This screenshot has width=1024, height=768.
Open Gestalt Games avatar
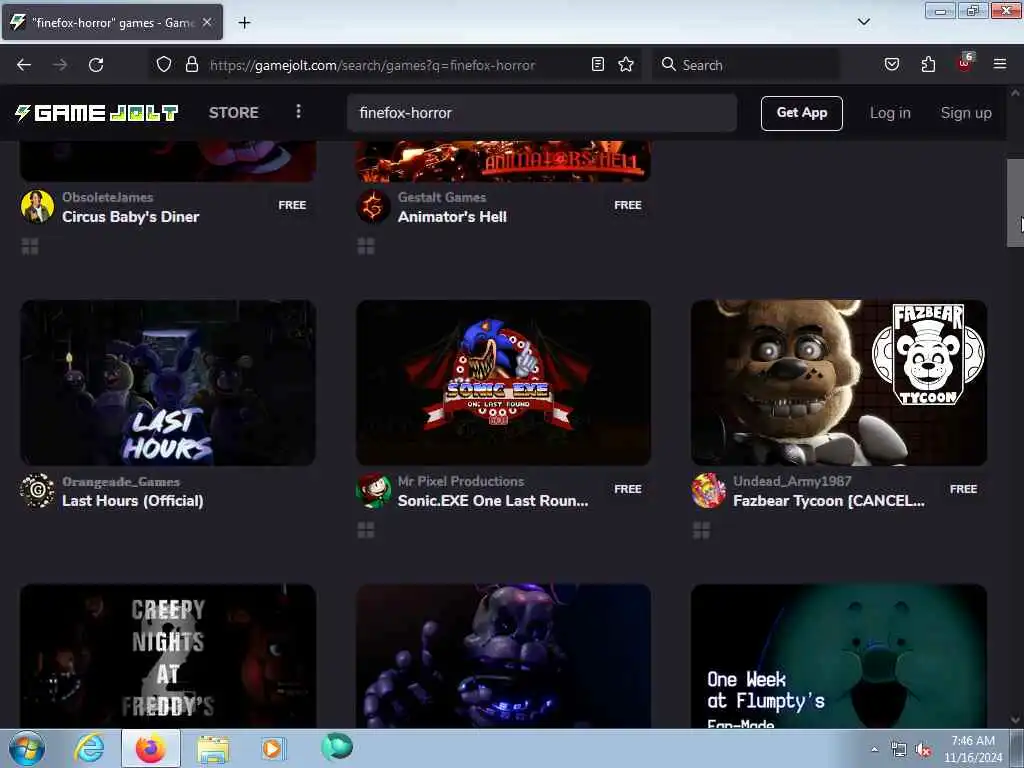373,206
